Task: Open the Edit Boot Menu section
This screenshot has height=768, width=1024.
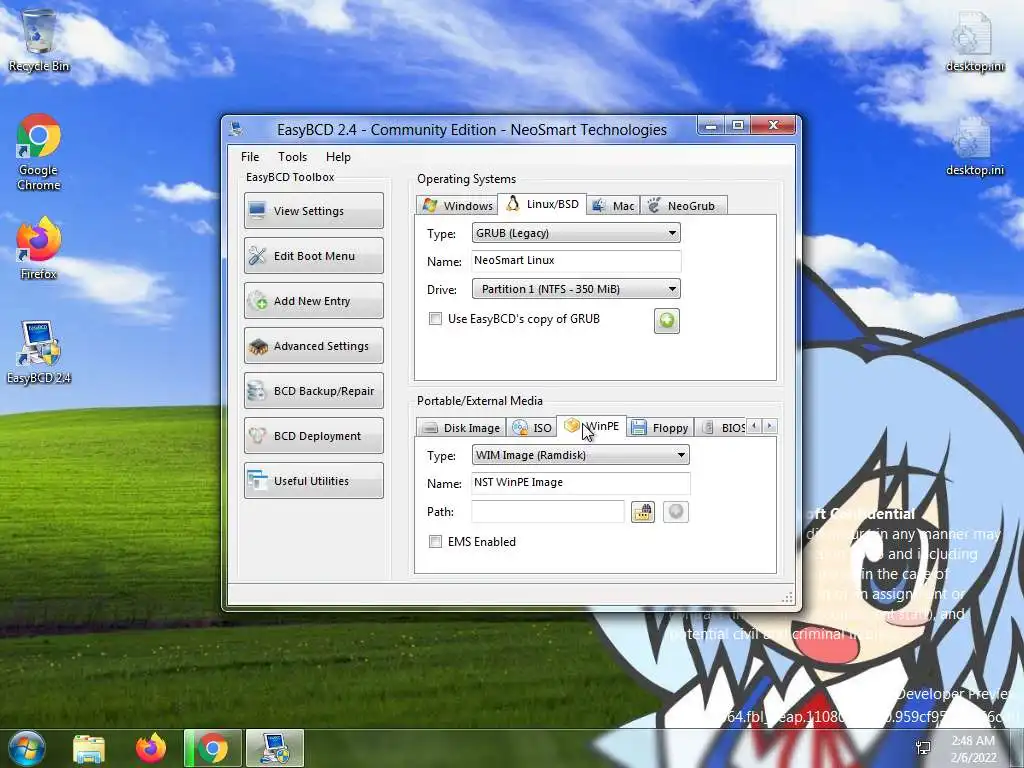Action: pyautogui.click(x=313, y=255)
